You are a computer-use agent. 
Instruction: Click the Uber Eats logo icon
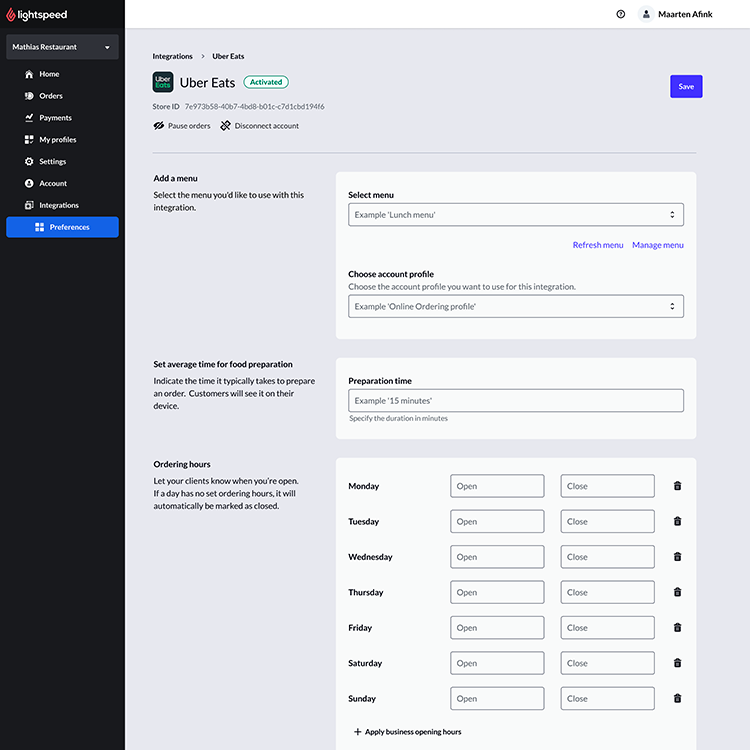coord(163,82)
